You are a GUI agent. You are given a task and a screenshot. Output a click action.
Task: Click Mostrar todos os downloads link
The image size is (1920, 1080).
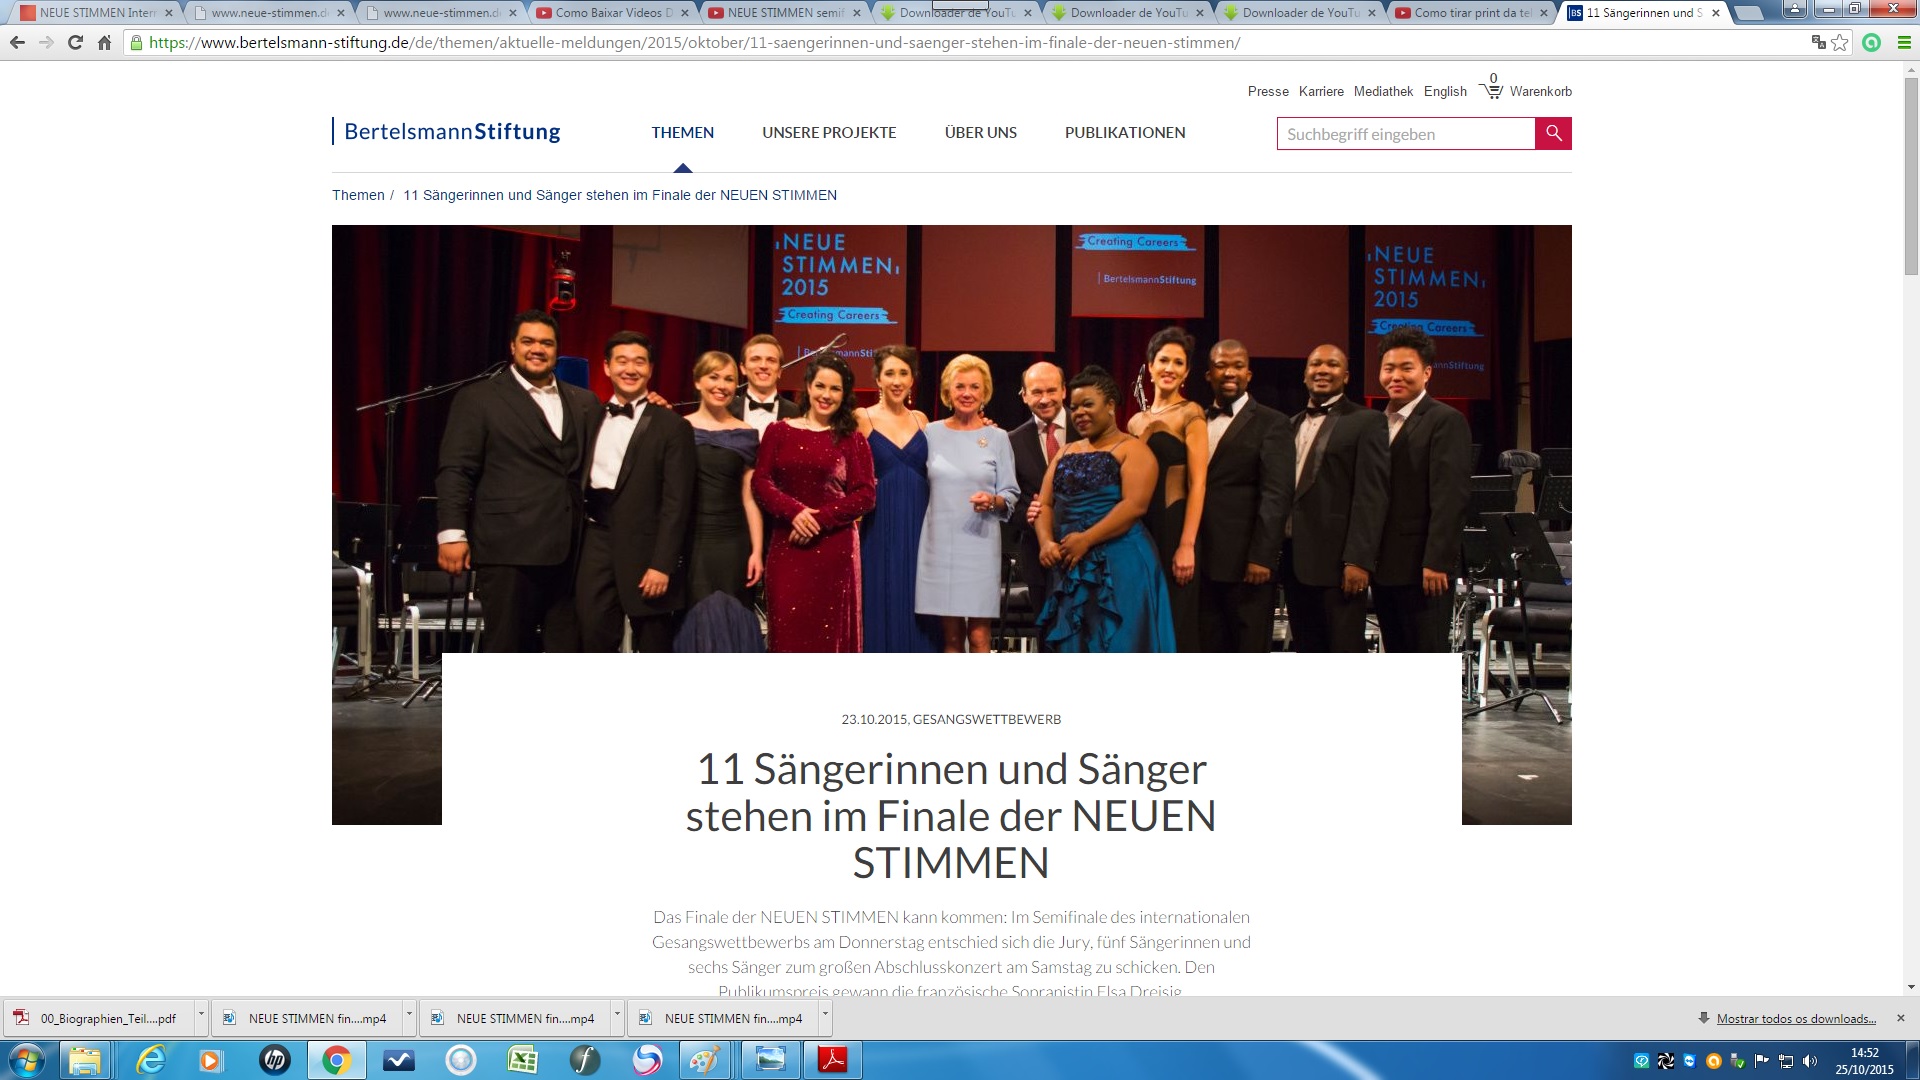pyautogui.click(x=1796, y=1018)
